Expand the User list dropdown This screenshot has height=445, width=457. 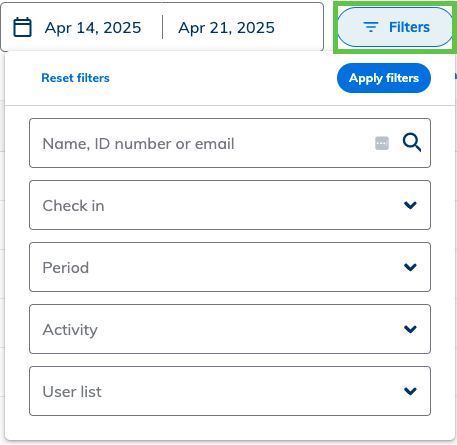point(230,391)
